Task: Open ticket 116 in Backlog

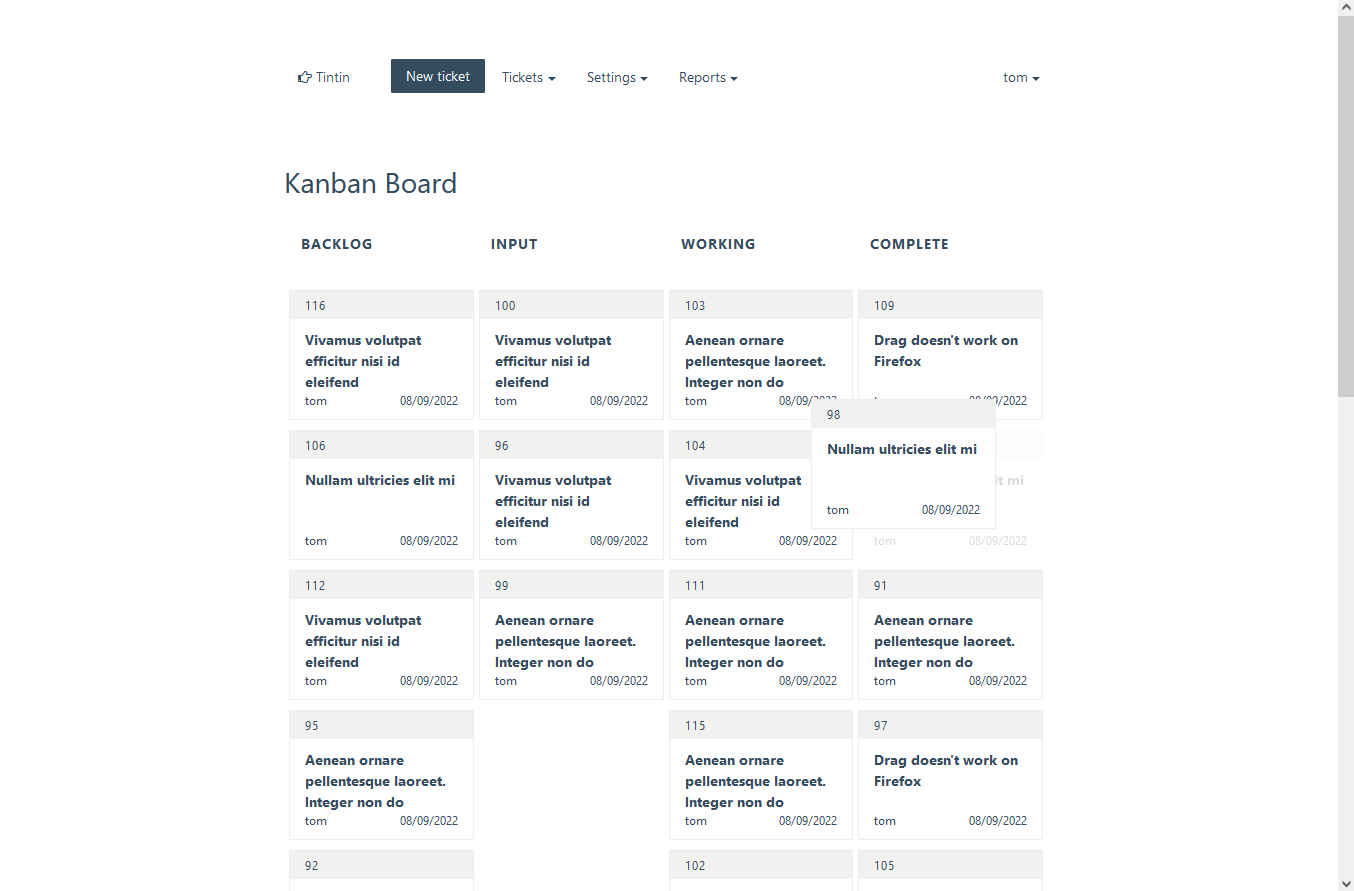Action: [x=380, y=360]
